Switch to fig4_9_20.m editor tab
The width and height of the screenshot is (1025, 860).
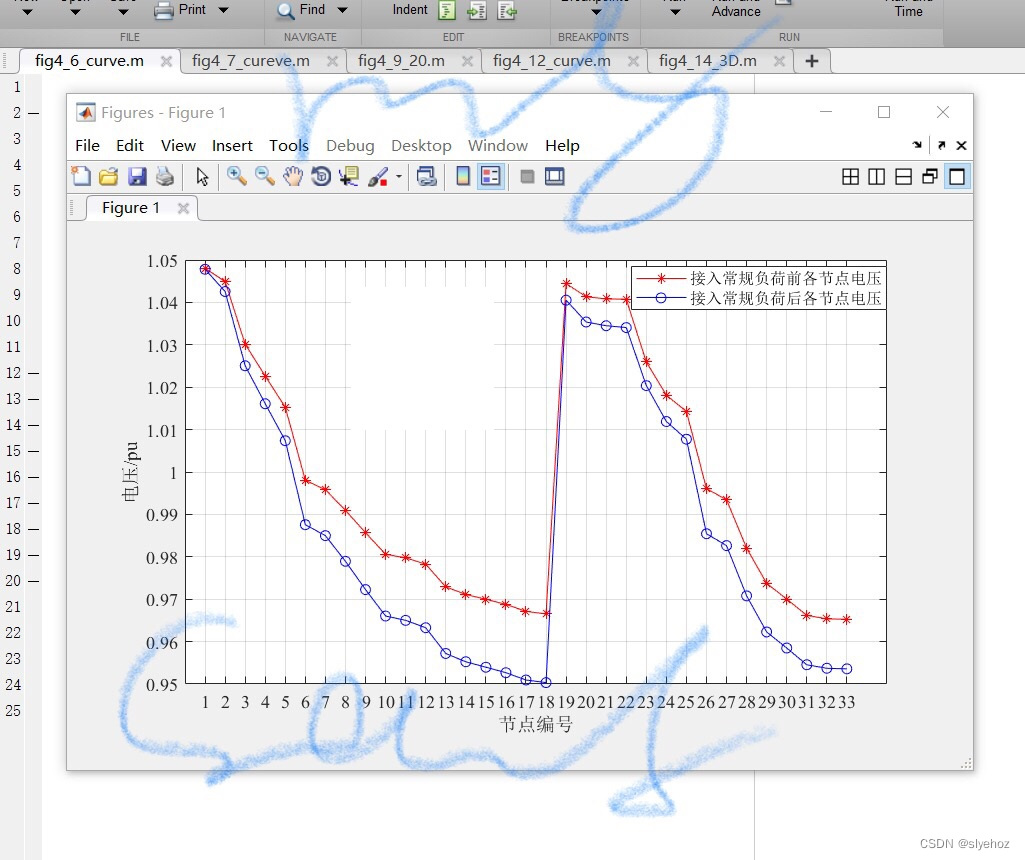(401, 61)
